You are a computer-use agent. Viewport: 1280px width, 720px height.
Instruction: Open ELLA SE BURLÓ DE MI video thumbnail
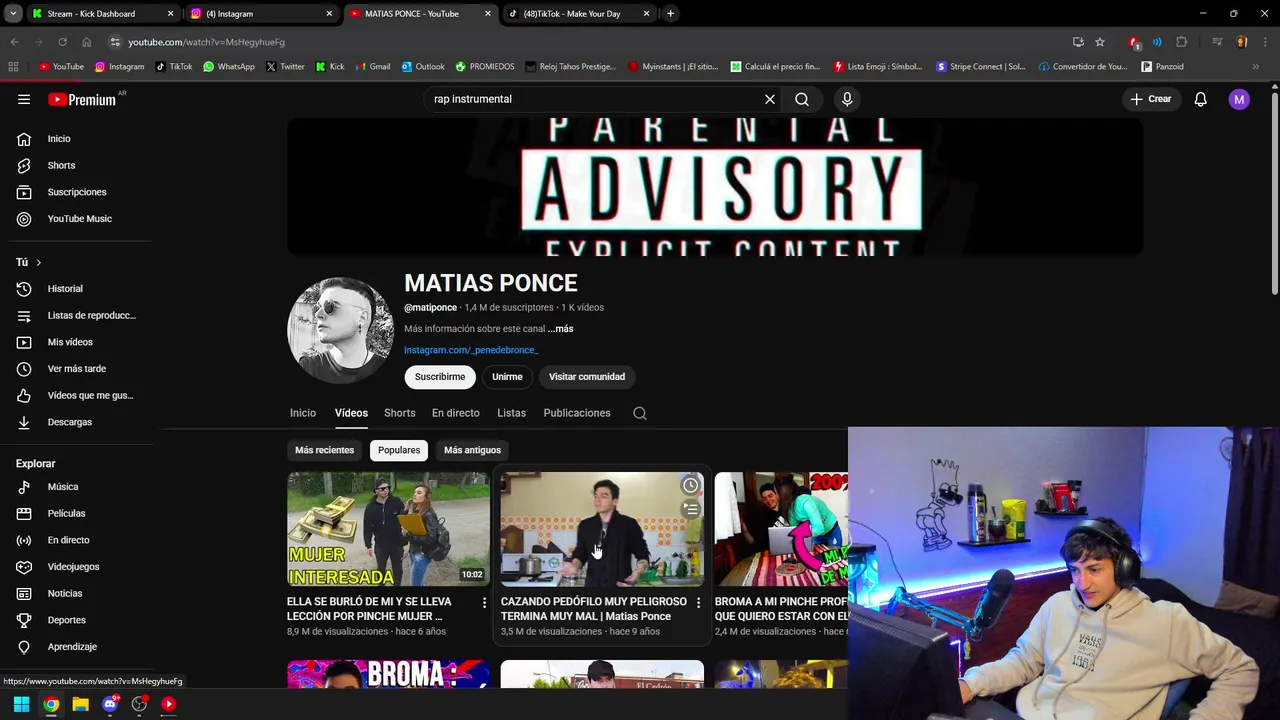(x=388, y=529)
